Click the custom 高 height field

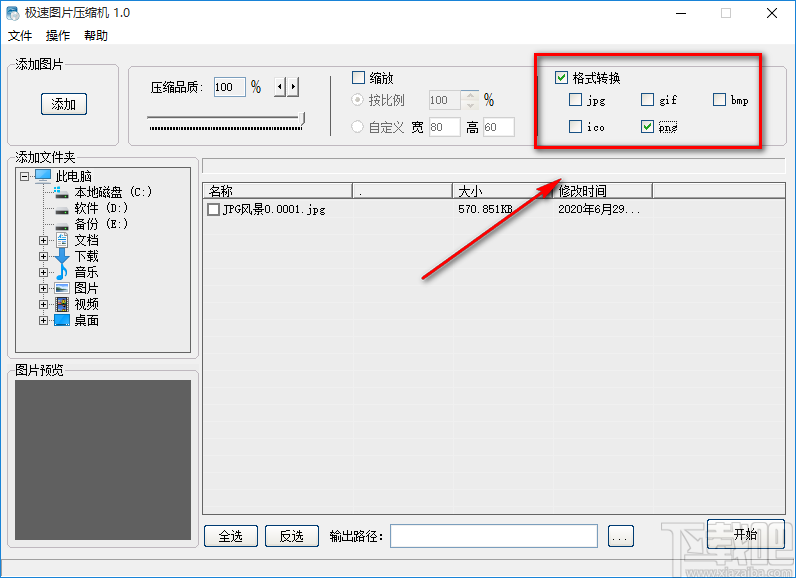499,127
